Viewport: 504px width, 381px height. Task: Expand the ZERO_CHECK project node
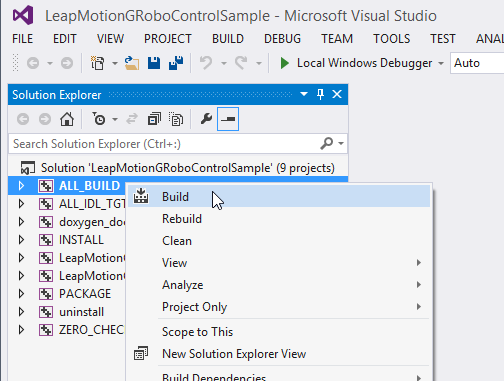21,330
